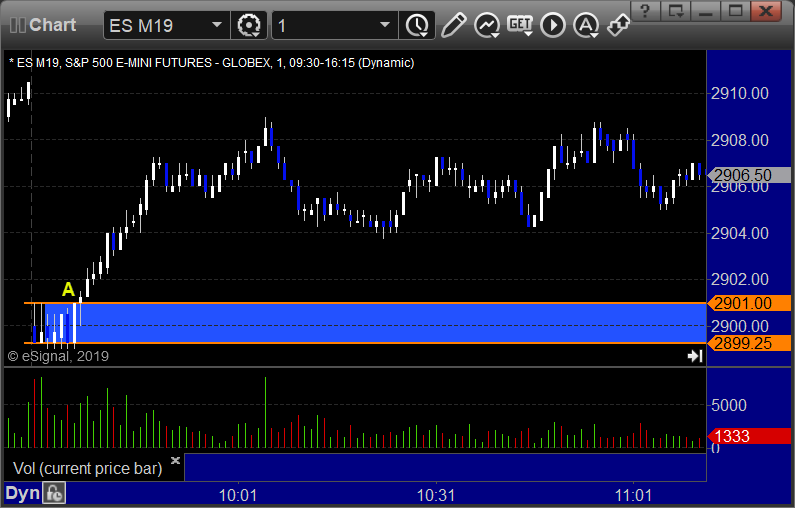Screen dimensions: 795x508
Task: Click the 11:01 time axis label
Action: click(633, 495)
